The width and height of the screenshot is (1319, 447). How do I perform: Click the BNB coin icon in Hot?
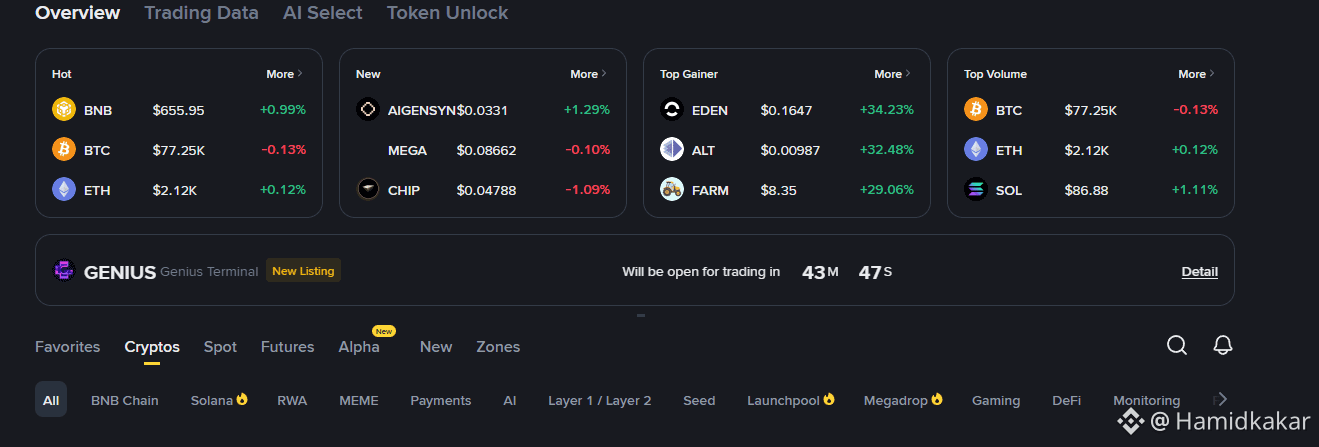click(x=64, y=110)
